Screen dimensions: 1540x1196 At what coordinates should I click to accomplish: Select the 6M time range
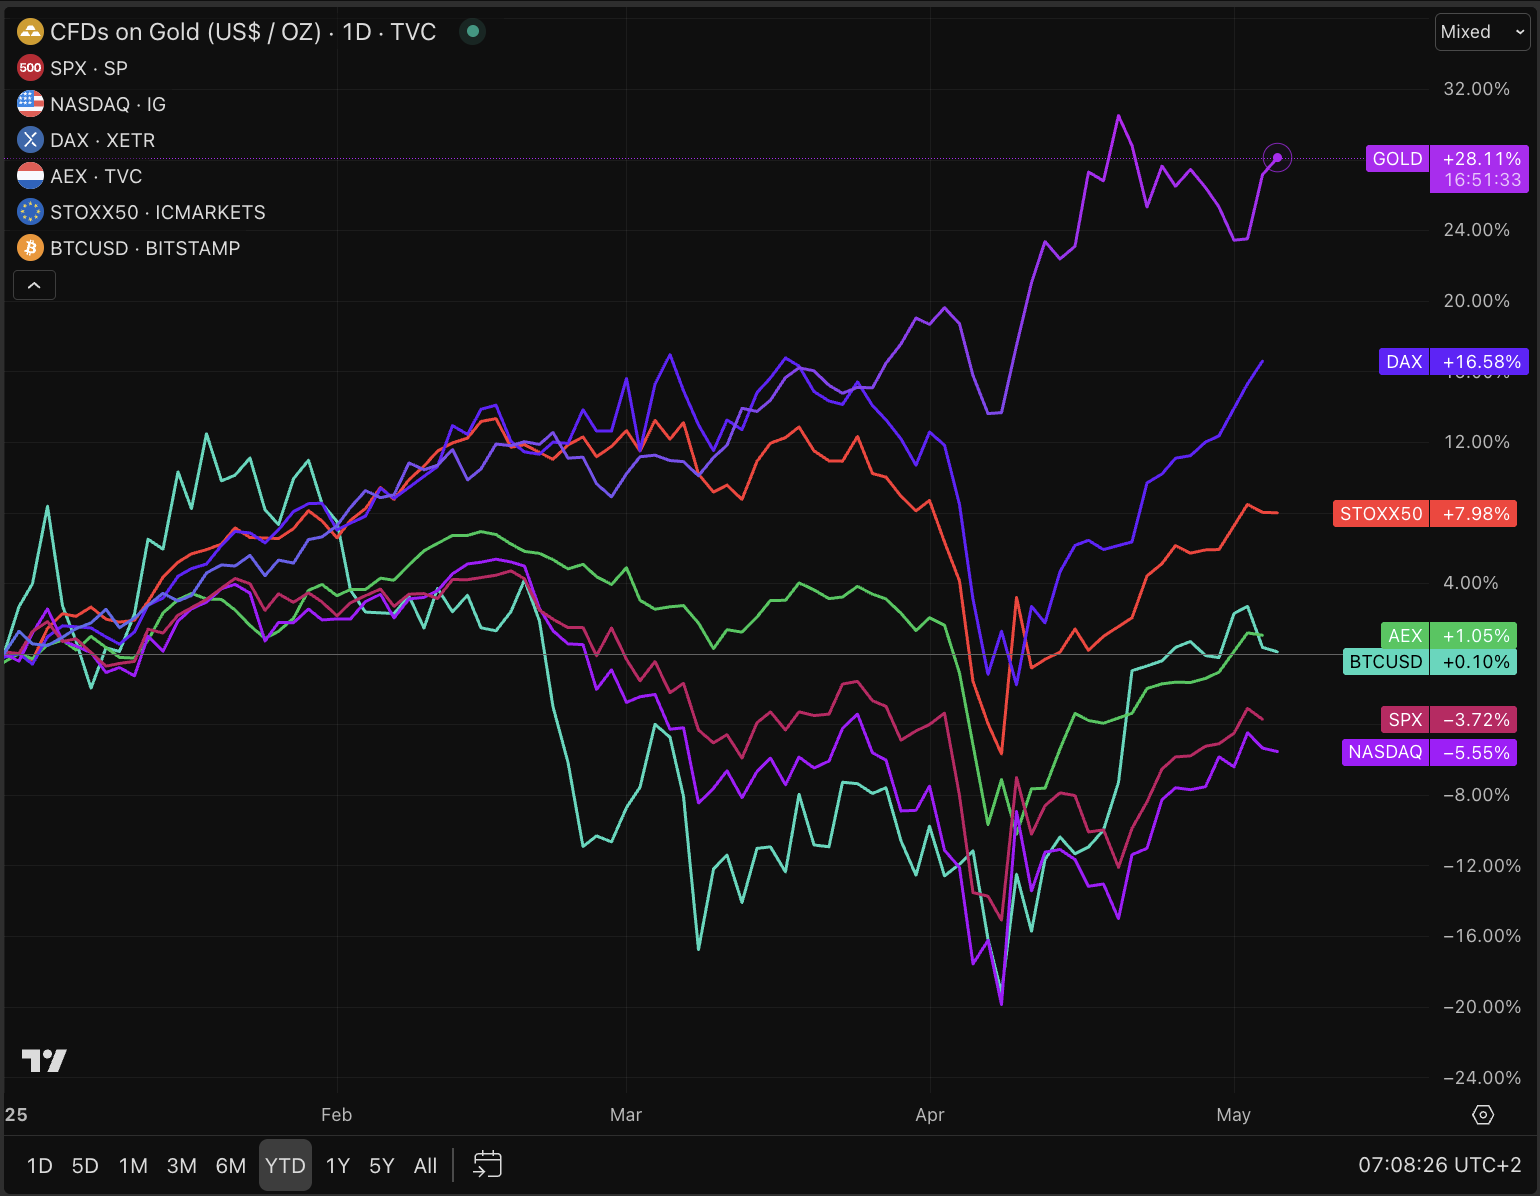click(231, 1166)
